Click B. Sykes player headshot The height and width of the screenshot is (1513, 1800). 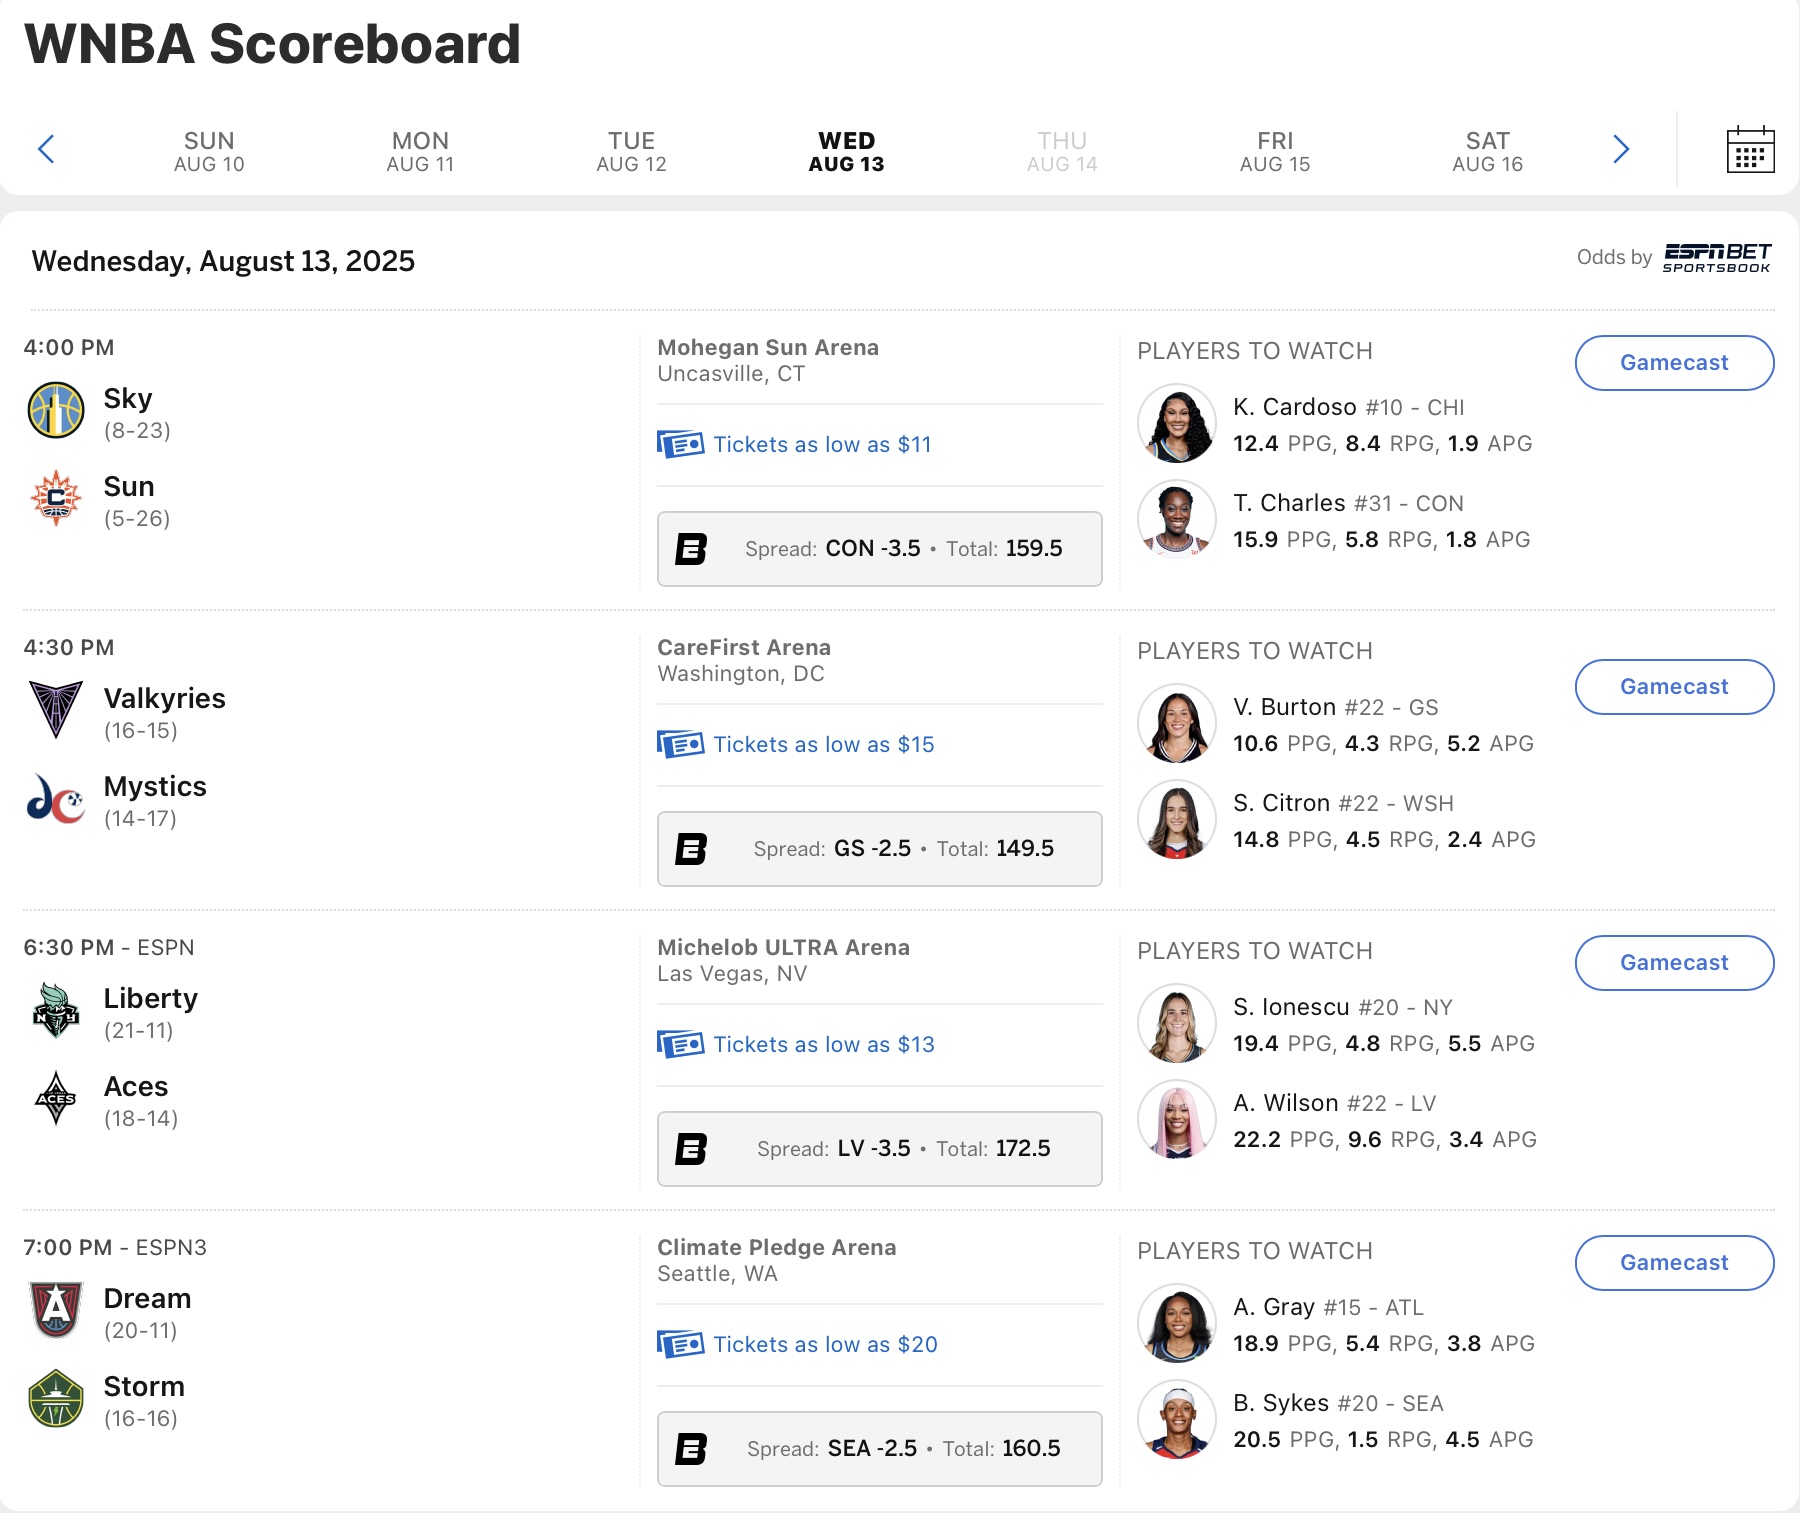pos(1177,1419)
